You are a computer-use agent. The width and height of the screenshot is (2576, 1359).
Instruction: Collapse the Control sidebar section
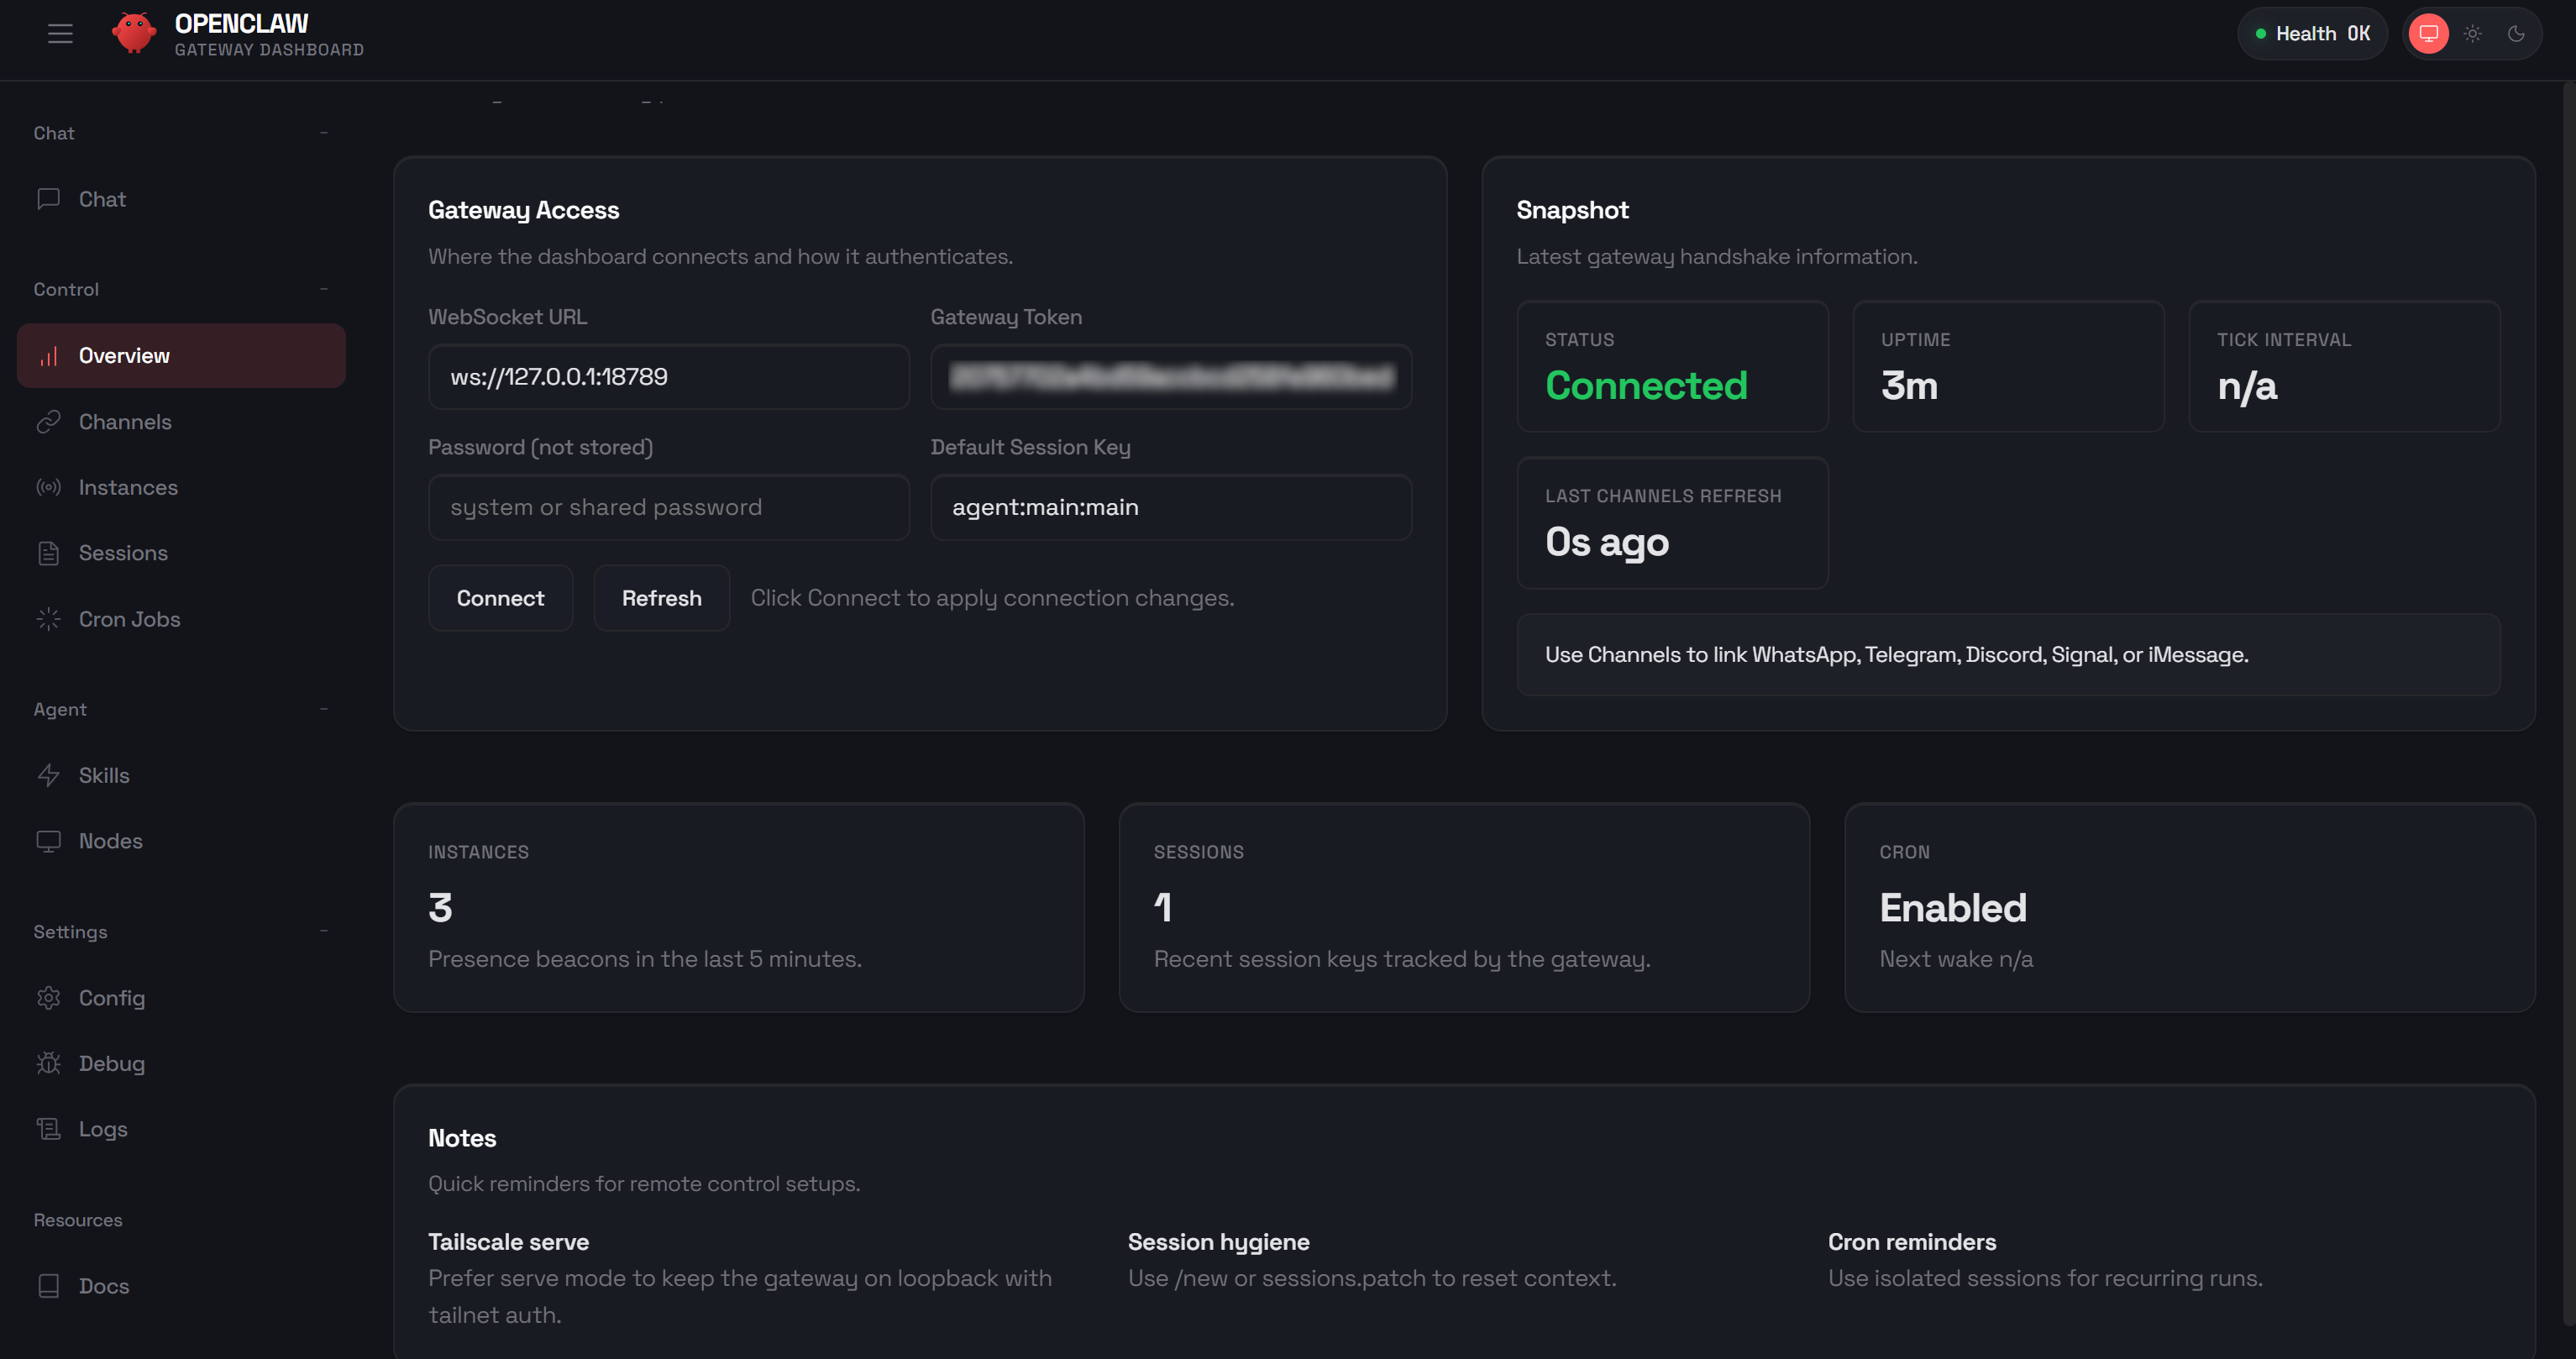click(x=323, y=288)
